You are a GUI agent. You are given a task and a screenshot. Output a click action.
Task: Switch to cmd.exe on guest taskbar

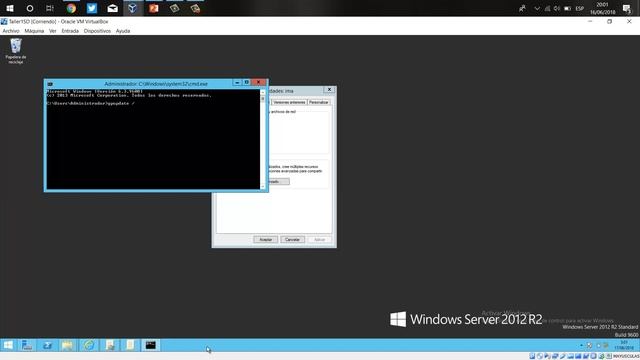point(151,345)
